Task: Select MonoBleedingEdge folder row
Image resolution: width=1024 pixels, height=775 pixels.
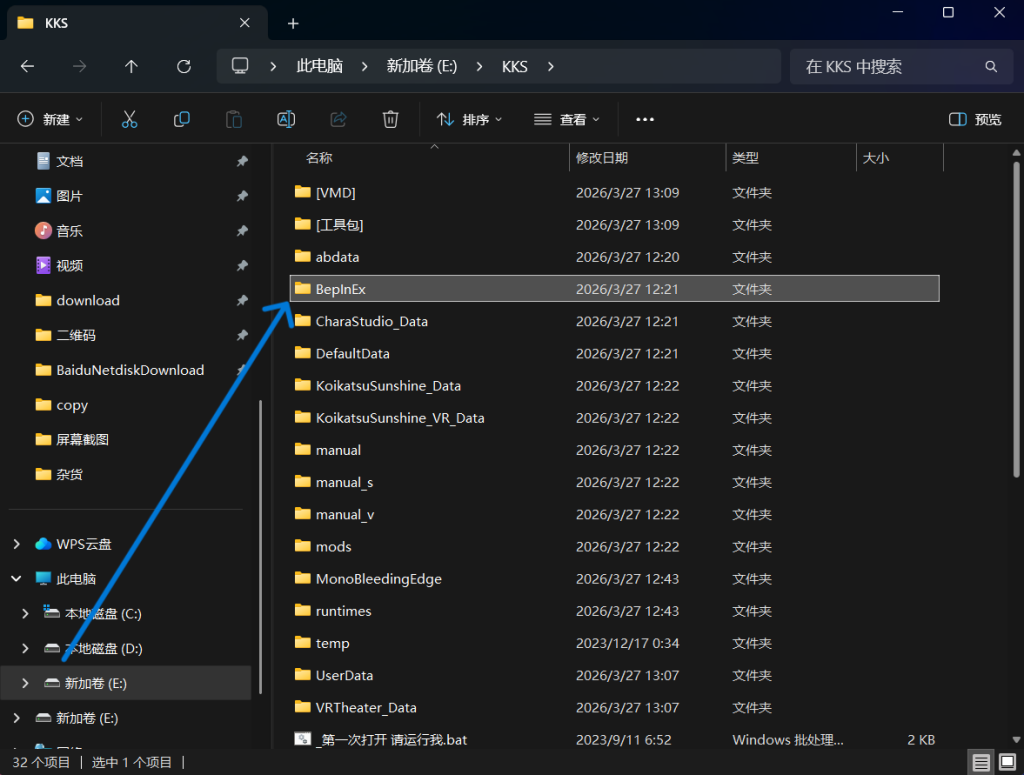Action: (x=615, y=578)
